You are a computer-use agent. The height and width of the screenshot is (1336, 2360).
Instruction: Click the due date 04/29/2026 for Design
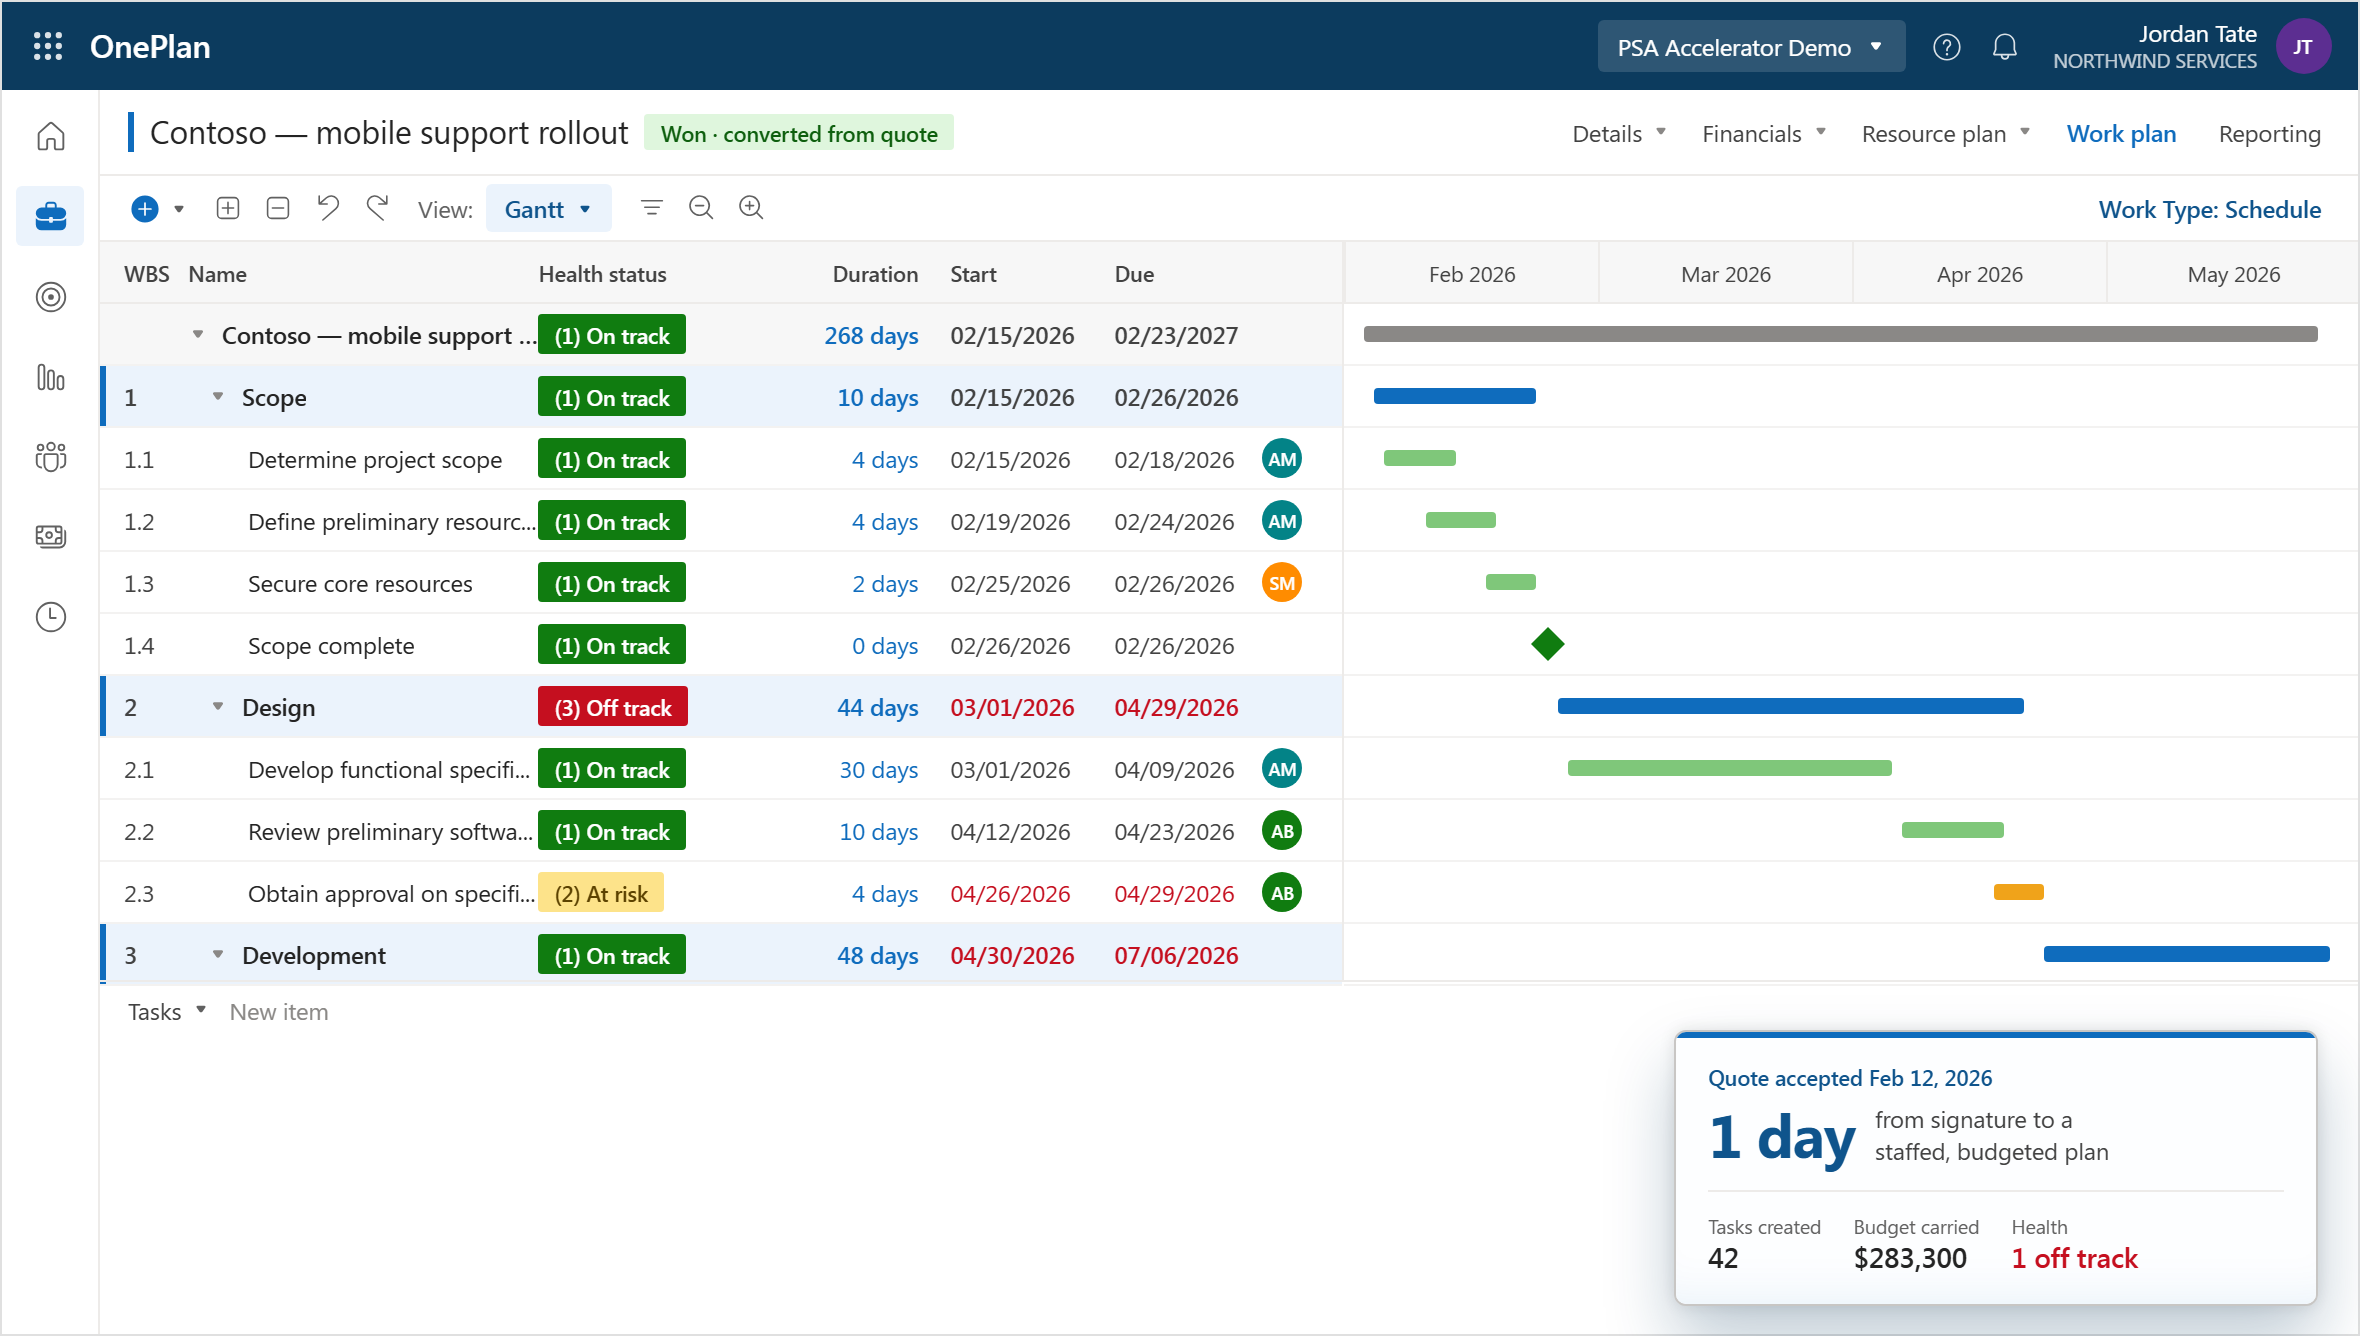[x=1176, y=707]
